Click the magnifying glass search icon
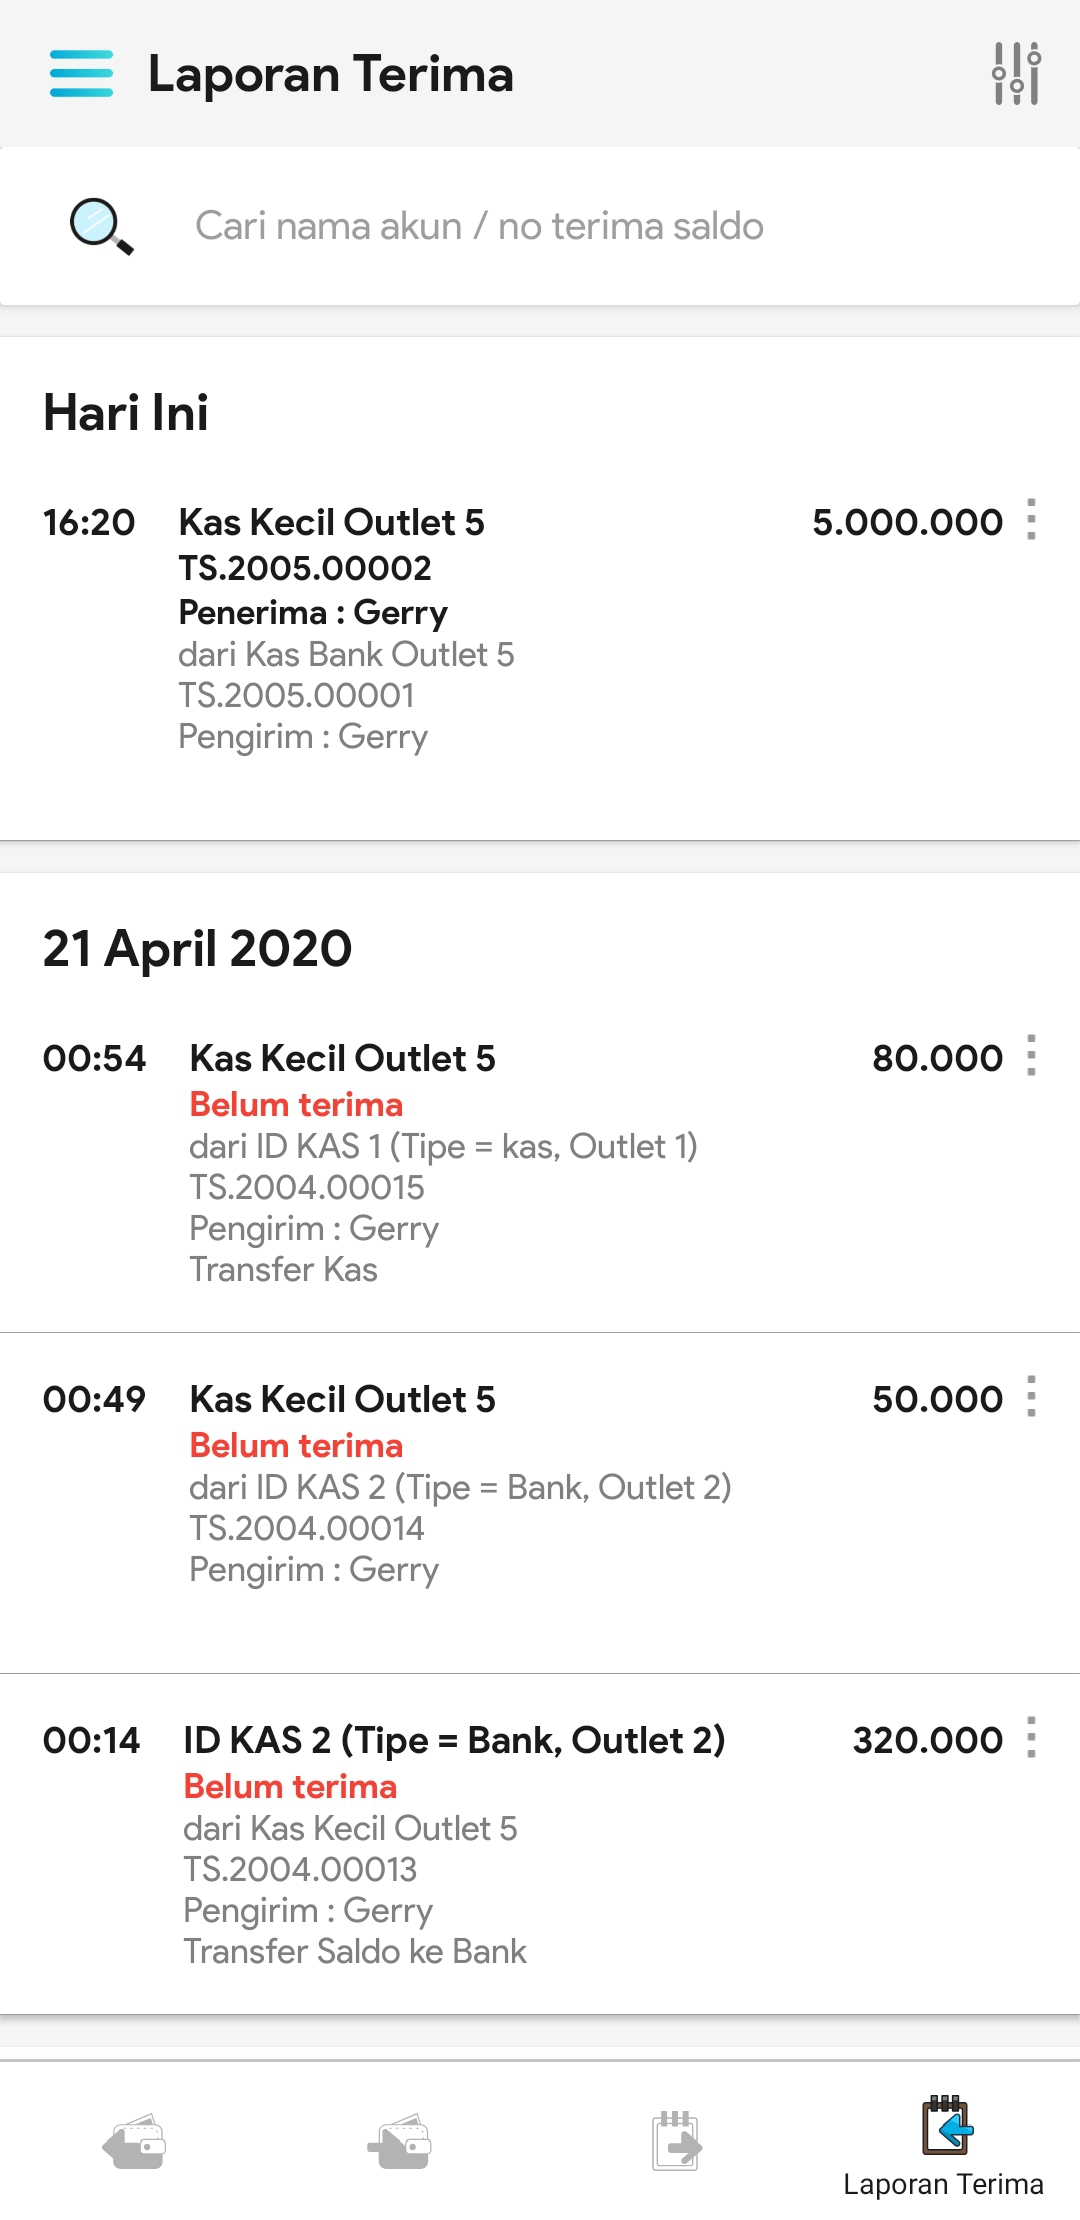Screen dimensions: 1080x2220 (101, 226)
